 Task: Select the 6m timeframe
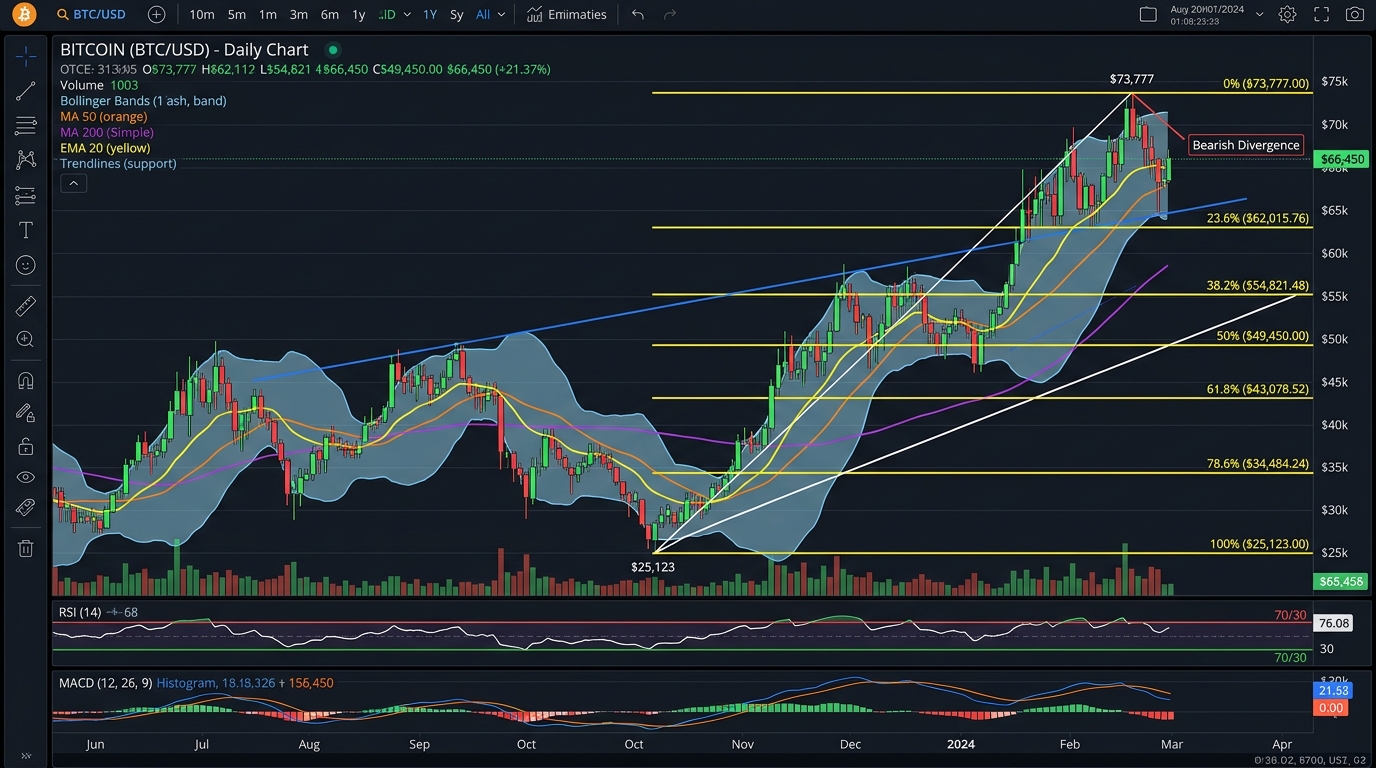[329, 14]
